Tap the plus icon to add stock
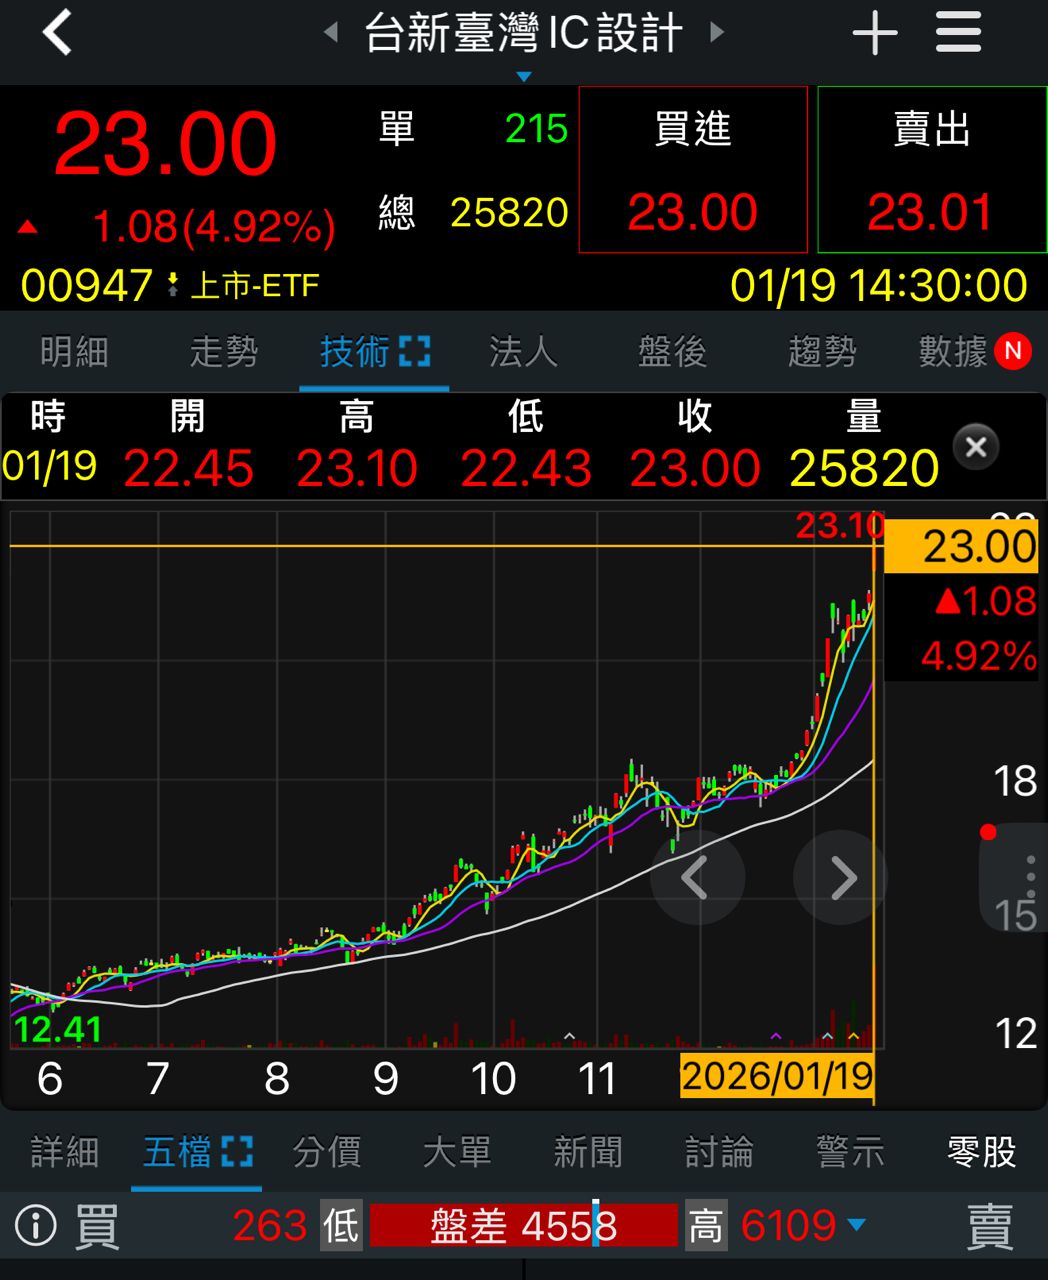 pos(874,34)
